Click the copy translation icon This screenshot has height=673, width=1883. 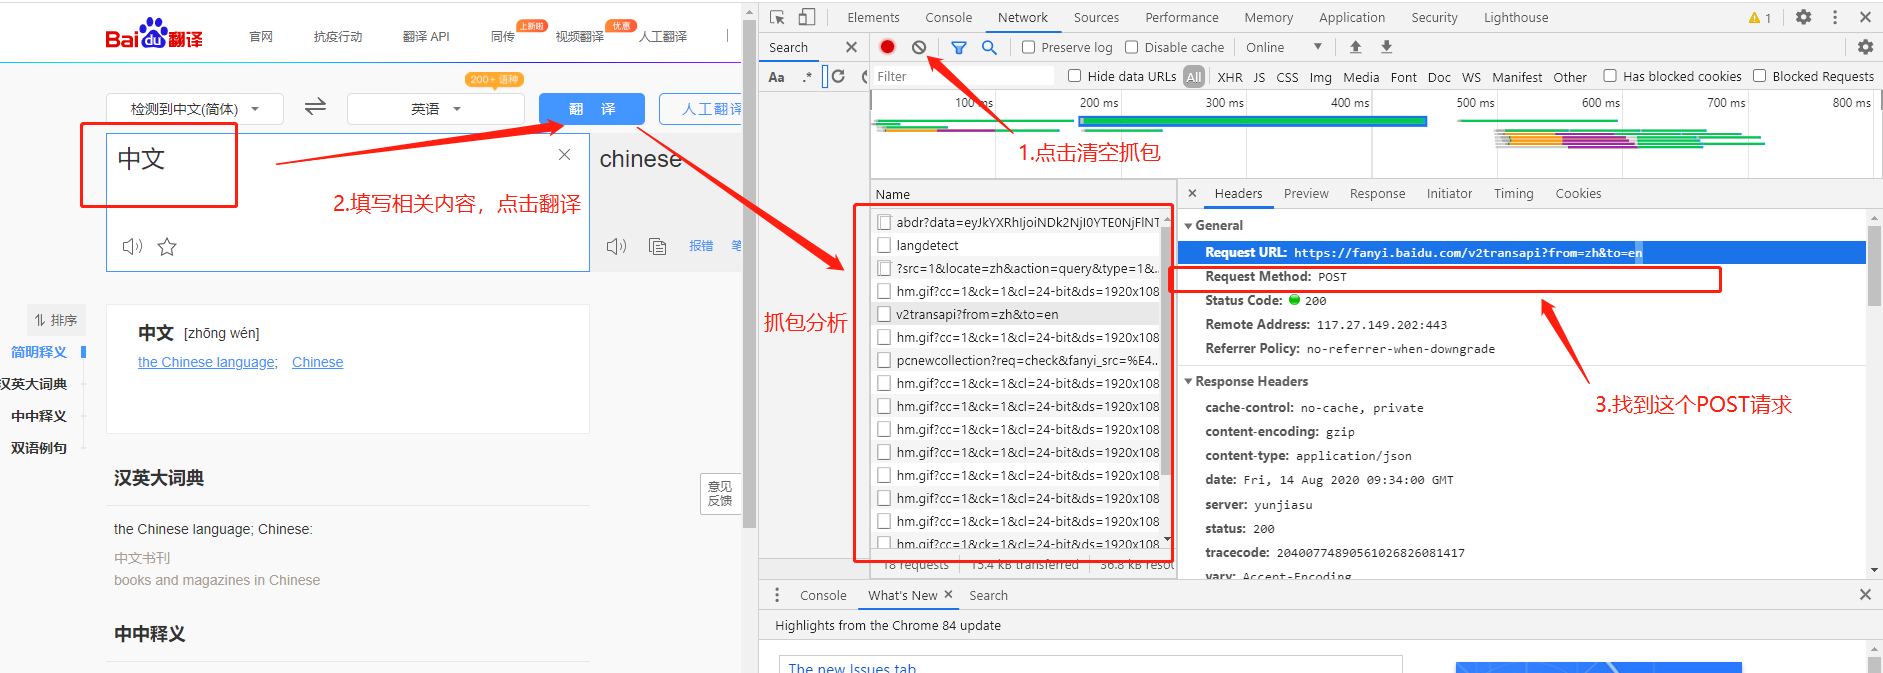657,246
